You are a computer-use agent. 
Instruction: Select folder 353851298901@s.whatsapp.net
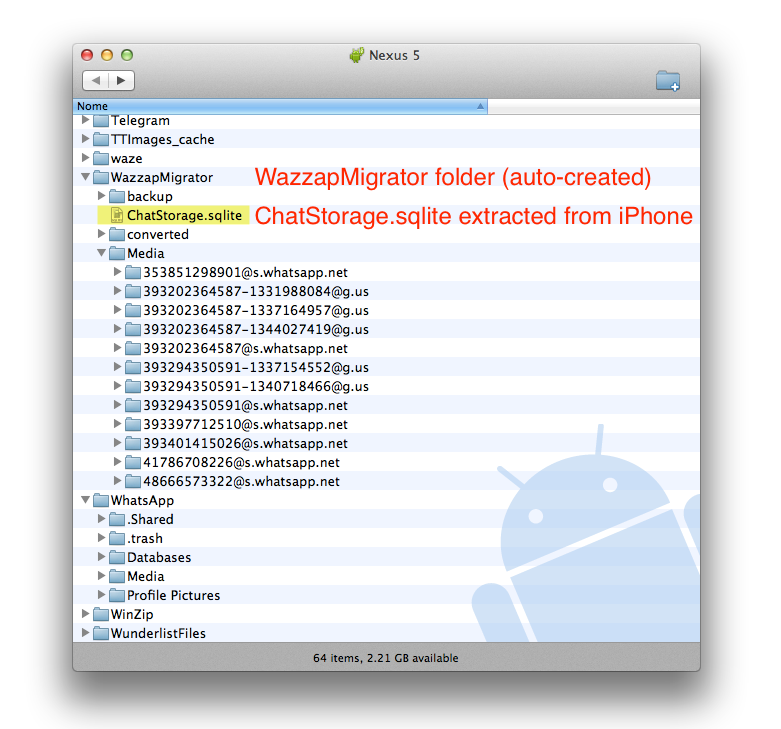click(x=245, y=272)
